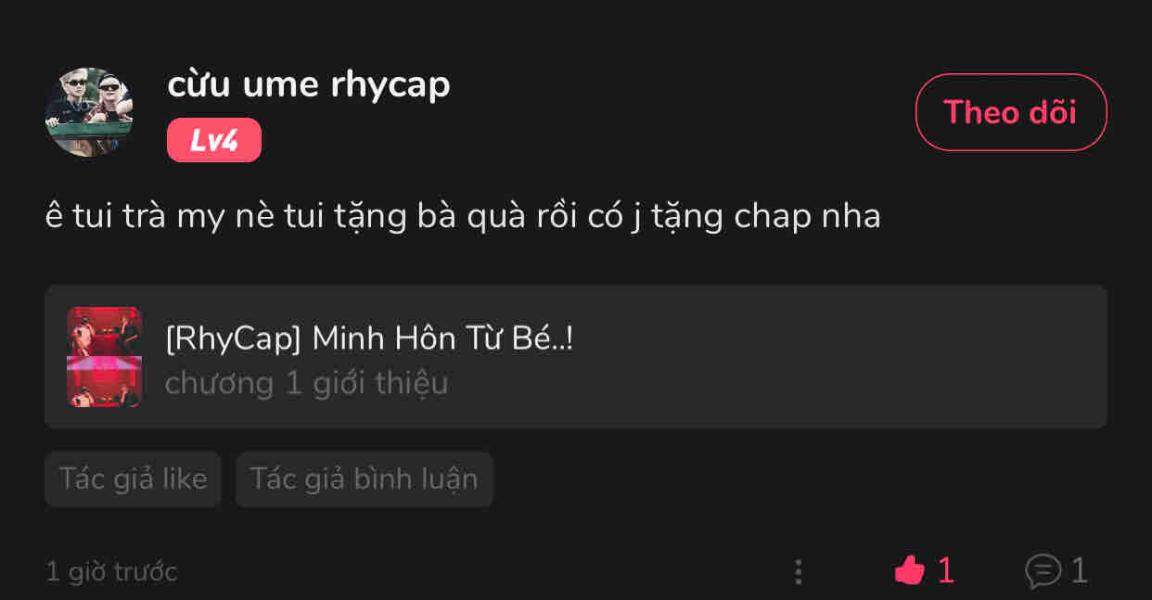
Task: Click the comment text about trà my
Action: click(463, 217)
